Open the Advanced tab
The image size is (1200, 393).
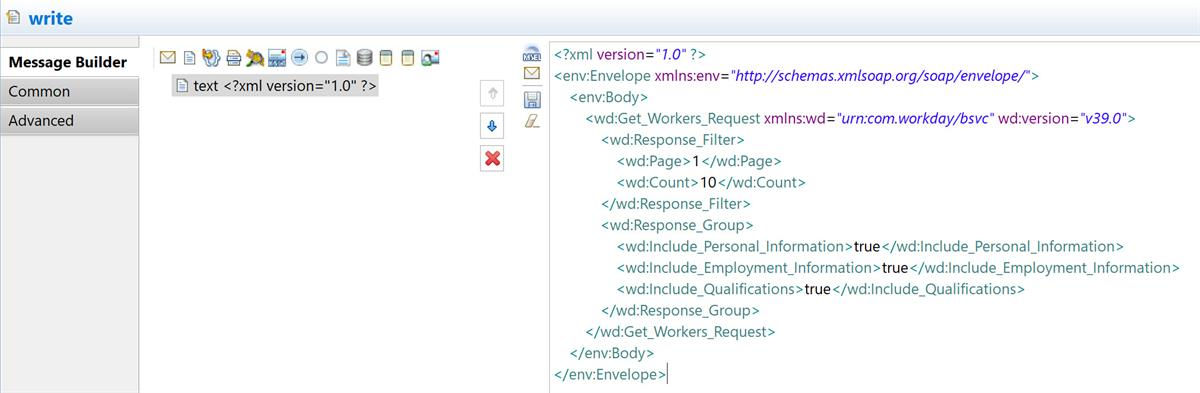click(x=68, y=120)
